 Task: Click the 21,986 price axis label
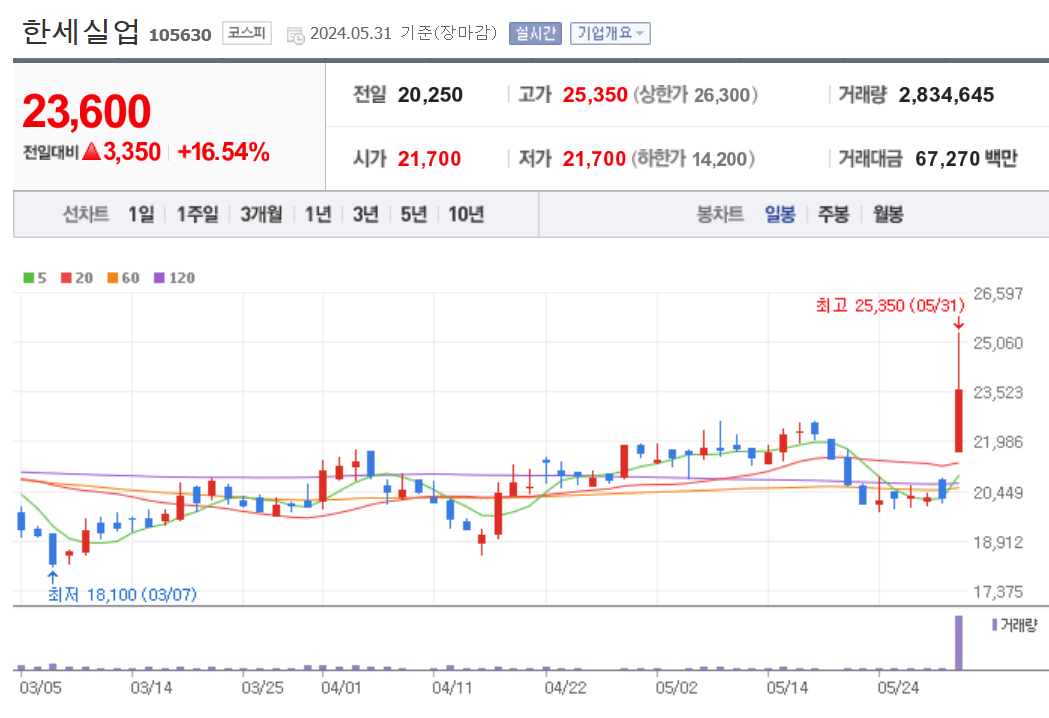(998, 442)
